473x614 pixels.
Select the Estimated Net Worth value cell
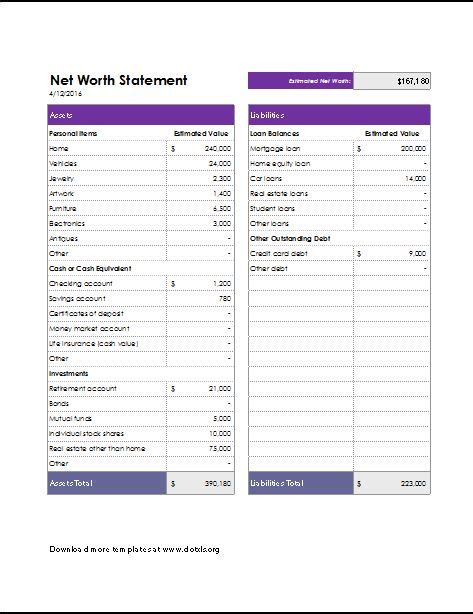(392, 81)
